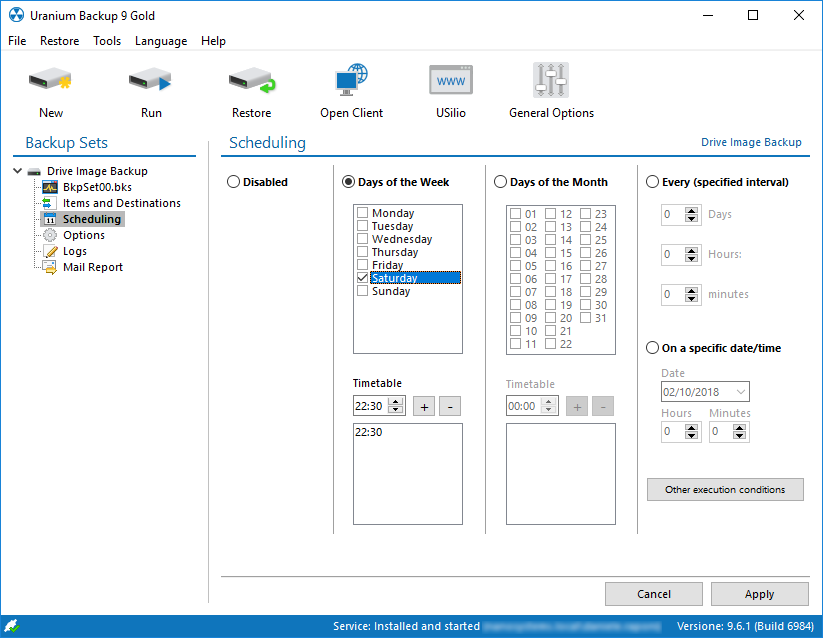823x638 pixels.
Task: Open the Tools menu
Action: tap(107, 41)
